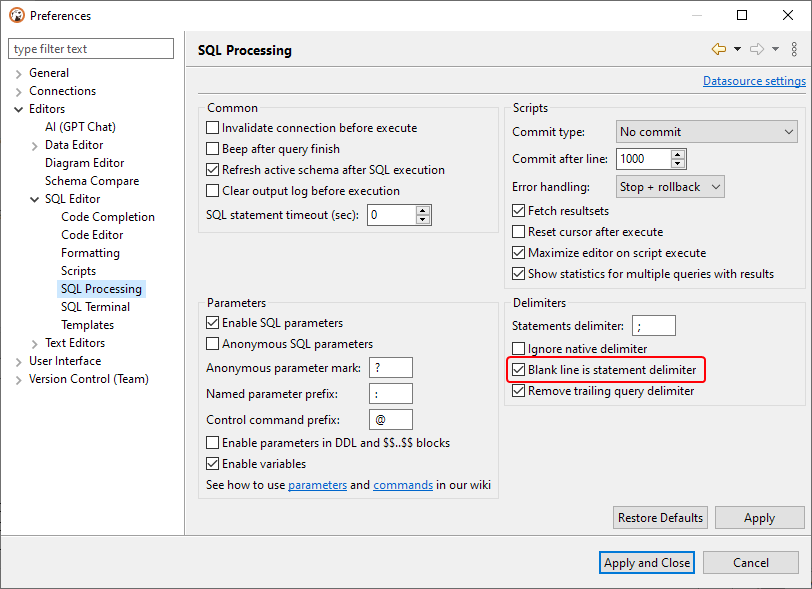Open the Commit type dropdown
Image resolution: width=812 pixels, height=589 pixels.
click(706, 131)
